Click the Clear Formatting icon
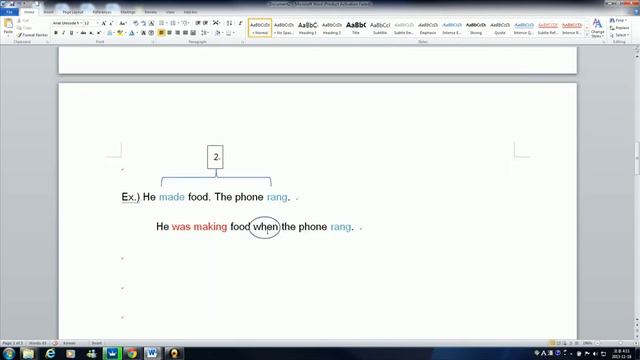 (x=136, y=23)
